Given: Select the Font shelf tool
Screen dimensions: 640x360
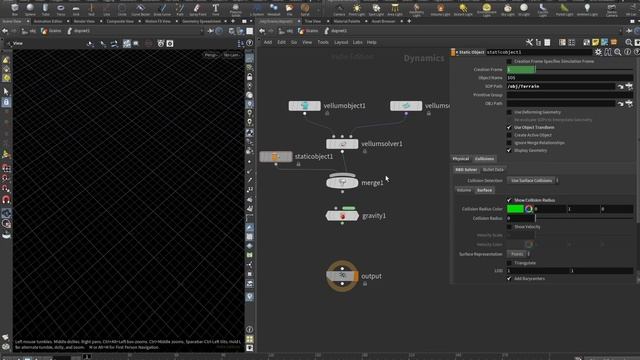Looking at the screenshot, I should coord(216,9).
